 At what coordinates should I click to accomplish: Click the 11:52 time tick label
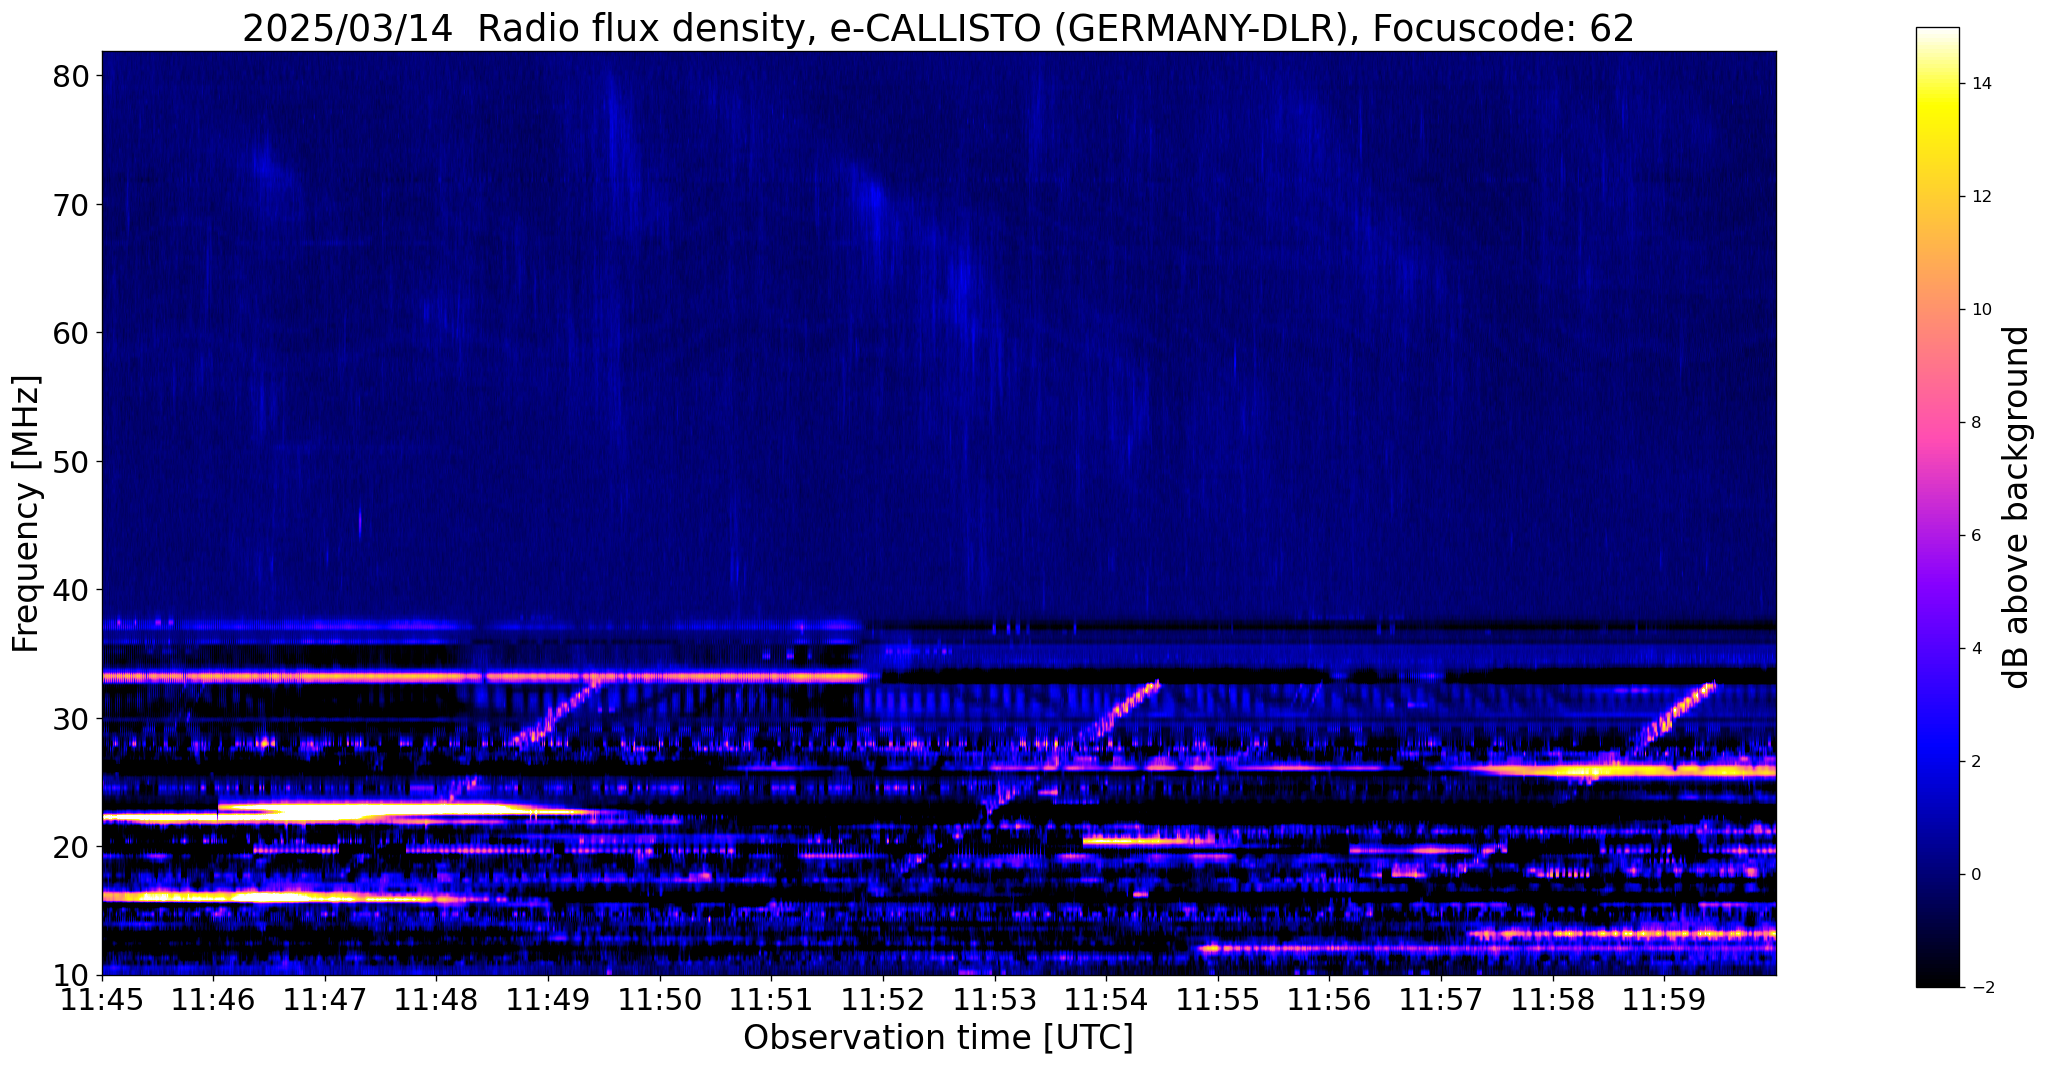coord(883,1000)
